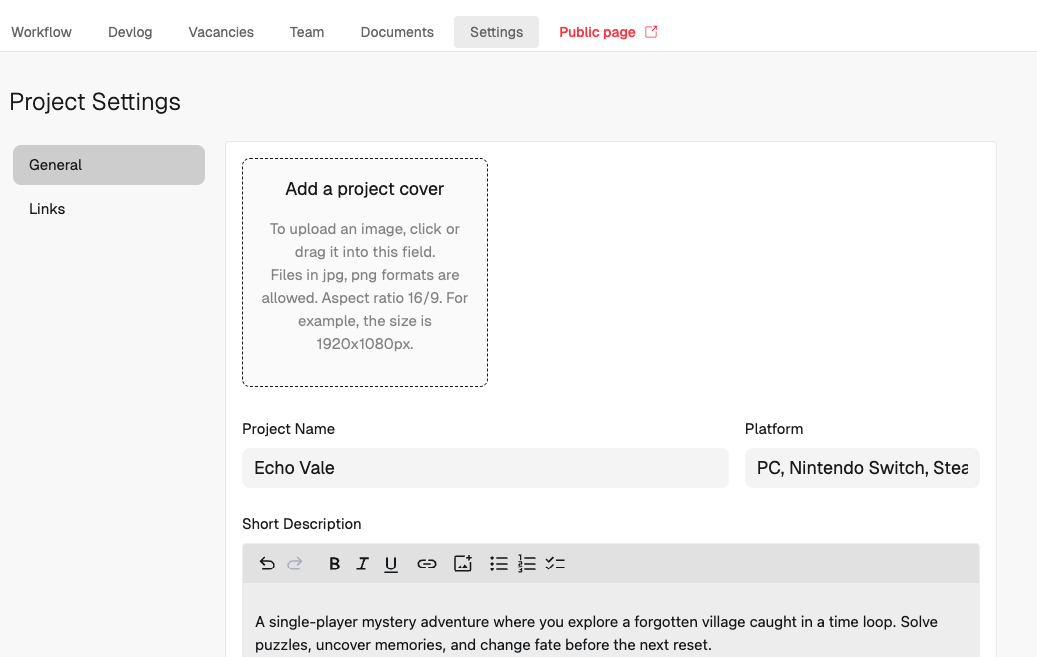Image resolution: width=1037 pixels, height=657 pixels.
Task: Click the project cover upload area
Action: click(364, 272)
